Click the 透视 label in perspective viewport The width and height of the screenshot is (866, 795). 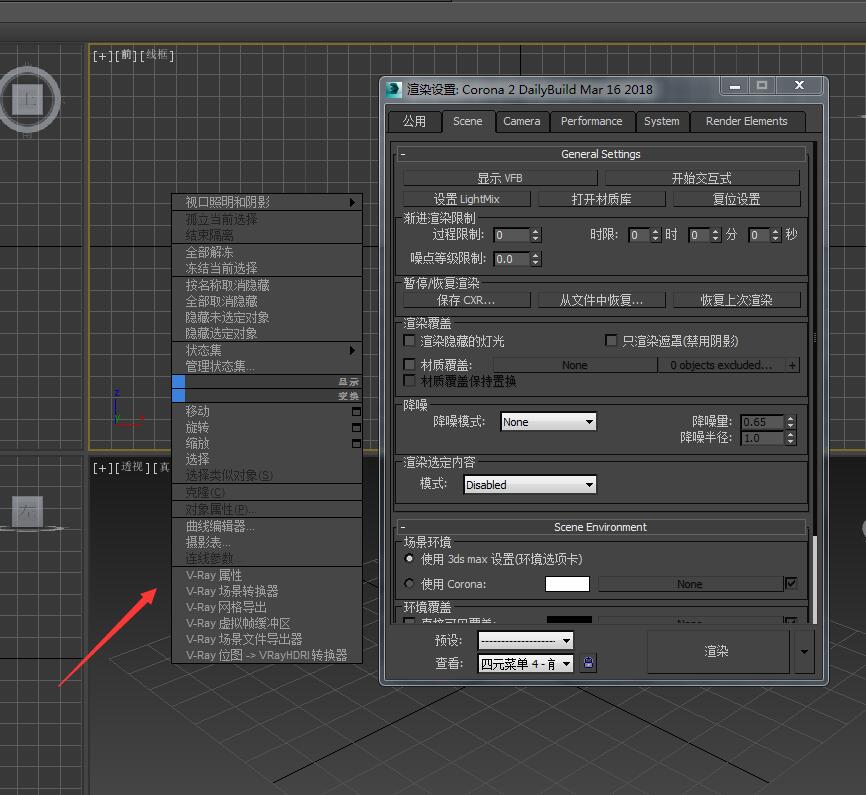pyautogui.click(x=132, y=467)
